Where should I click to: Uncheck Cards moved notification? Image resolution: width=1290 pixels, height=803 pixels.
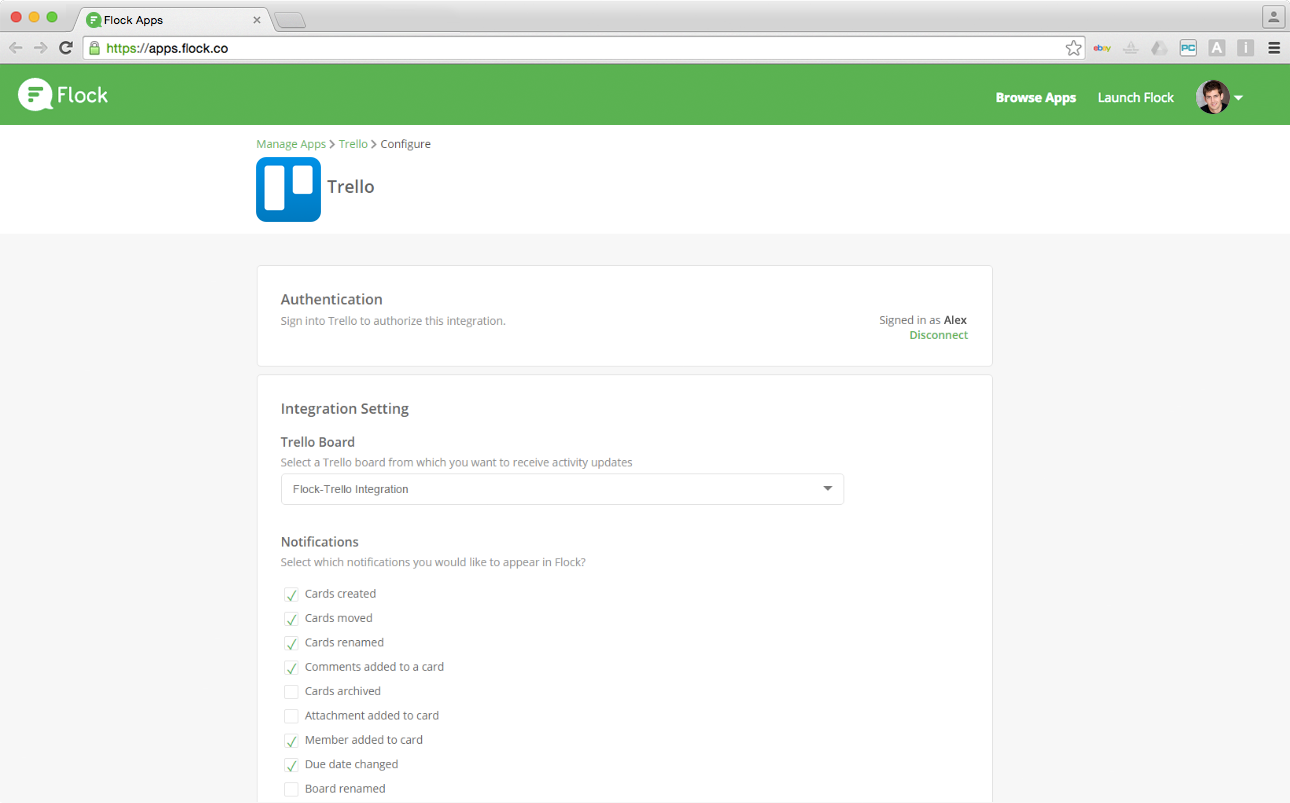click(x=291, y=618)
